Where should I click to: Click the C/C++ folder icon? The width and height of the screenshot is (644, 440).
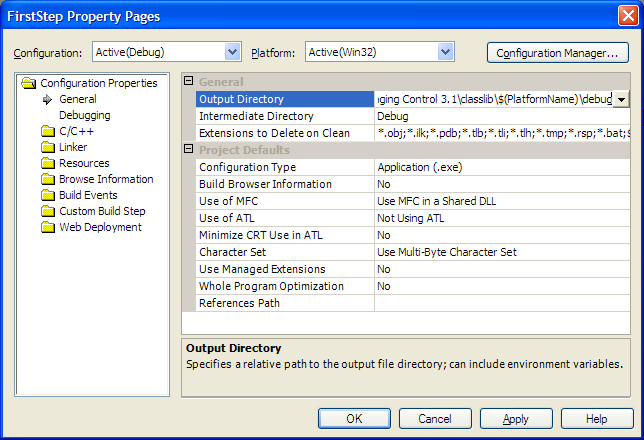pos(48,131)
